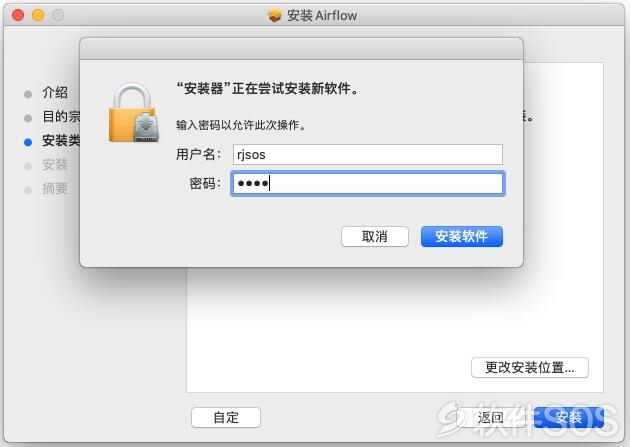This screenshot has width=630, height=447.
Task: Focus the 用户名 field containing rjsos
Action: click(368, 154)
